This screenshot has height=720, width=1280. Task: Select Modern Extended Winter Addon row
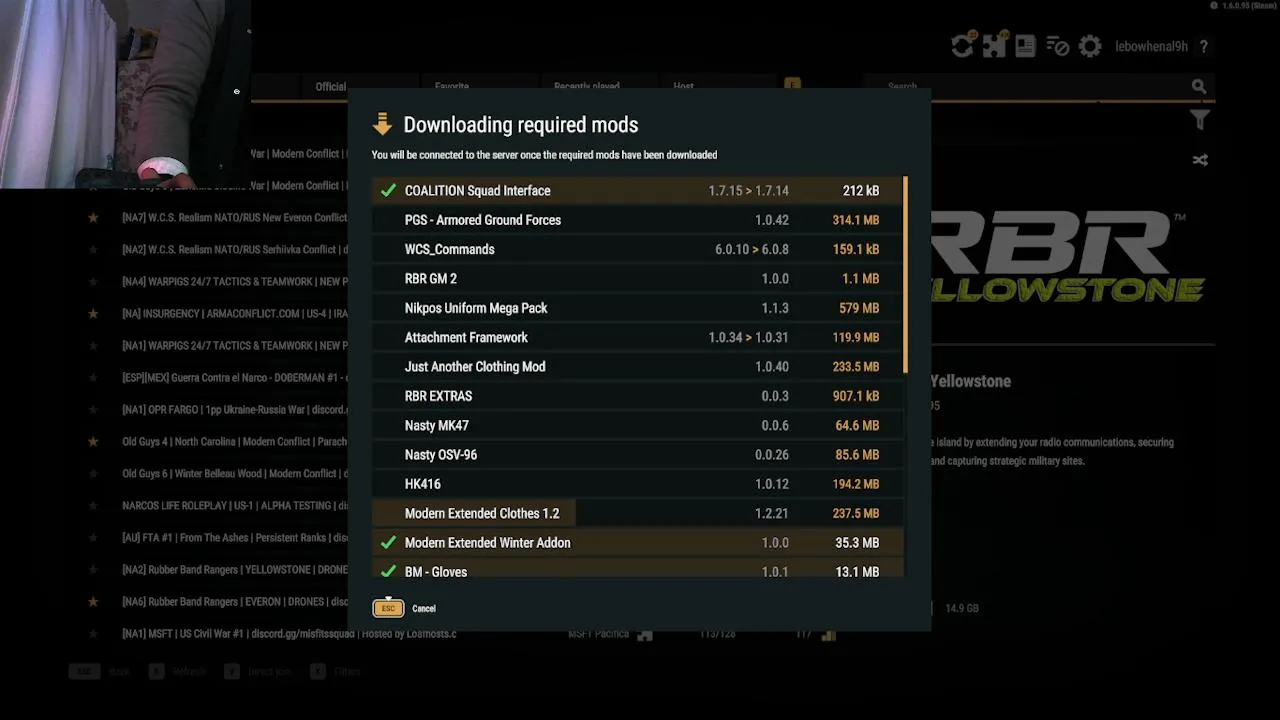coord(636,543)
